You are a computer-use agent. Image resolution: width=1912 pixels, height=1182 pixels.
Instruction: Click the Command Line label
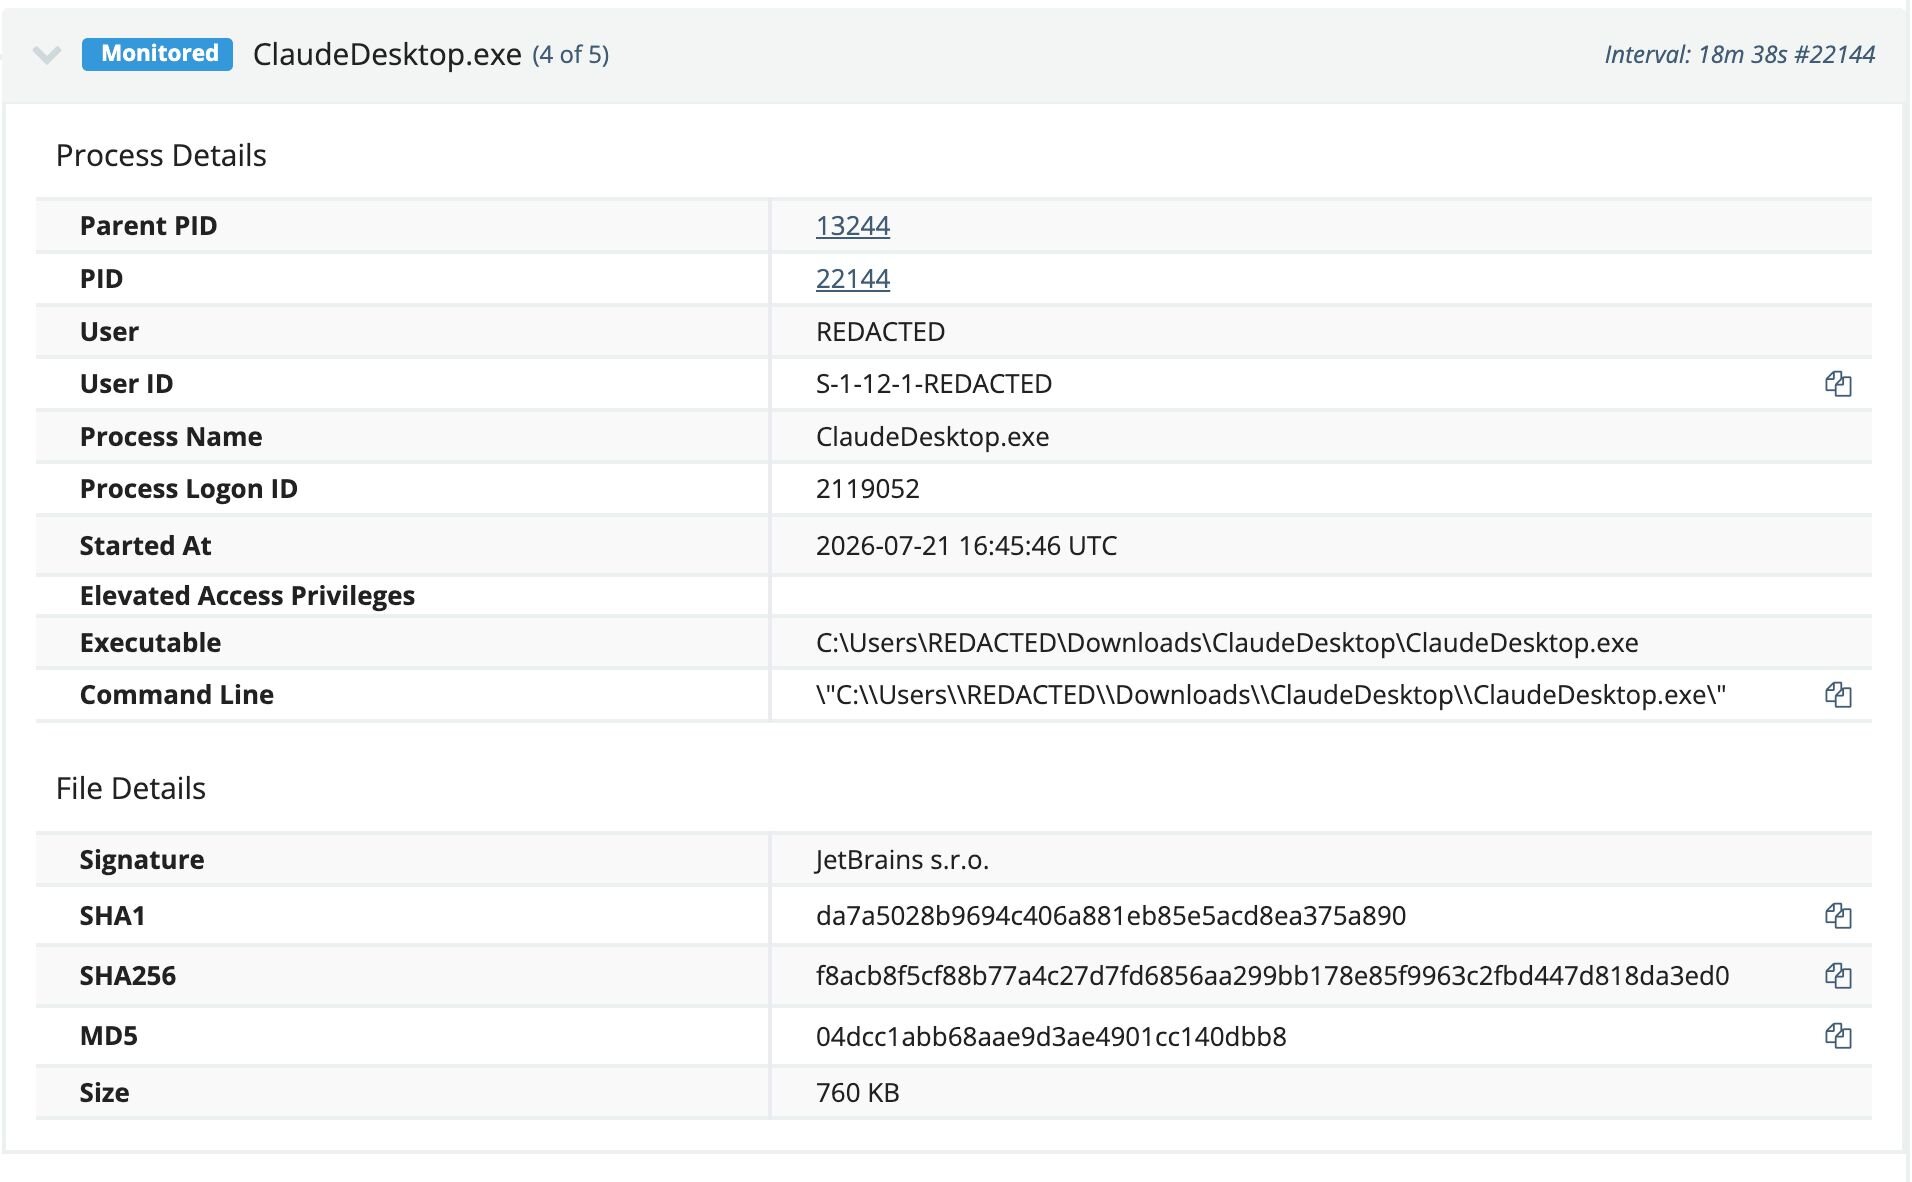click(x=176, y=695)
